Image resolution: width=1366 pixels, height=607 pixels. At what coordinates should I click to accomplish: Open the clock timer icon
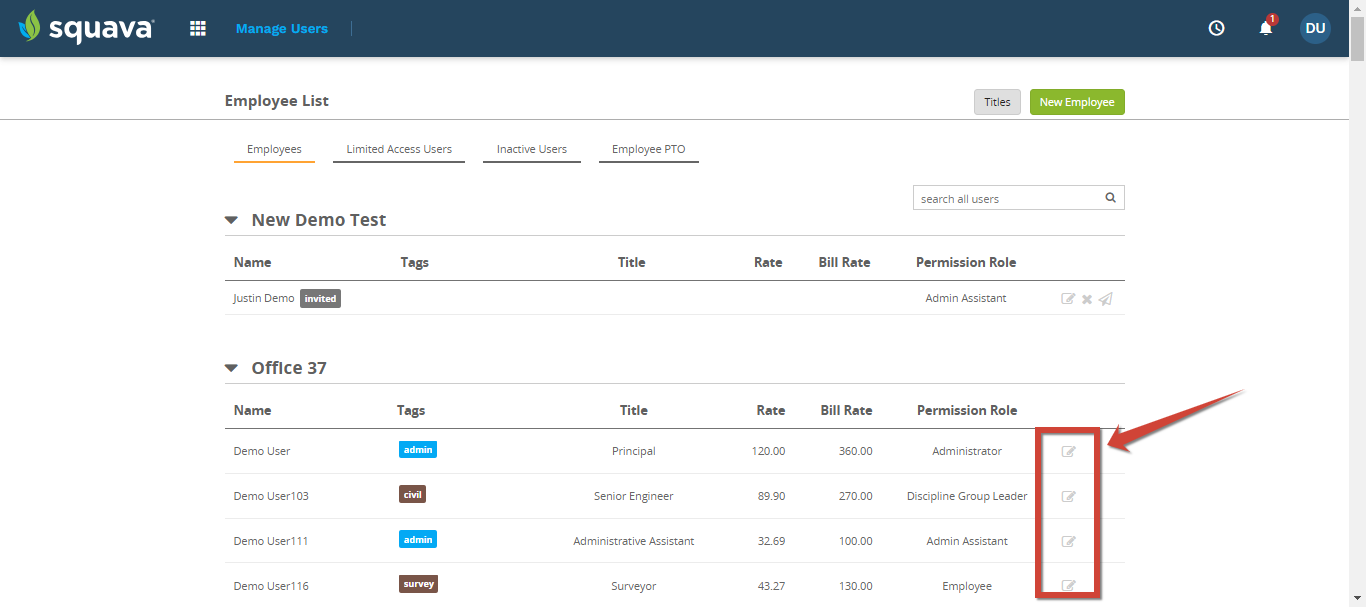[1217, 28]
